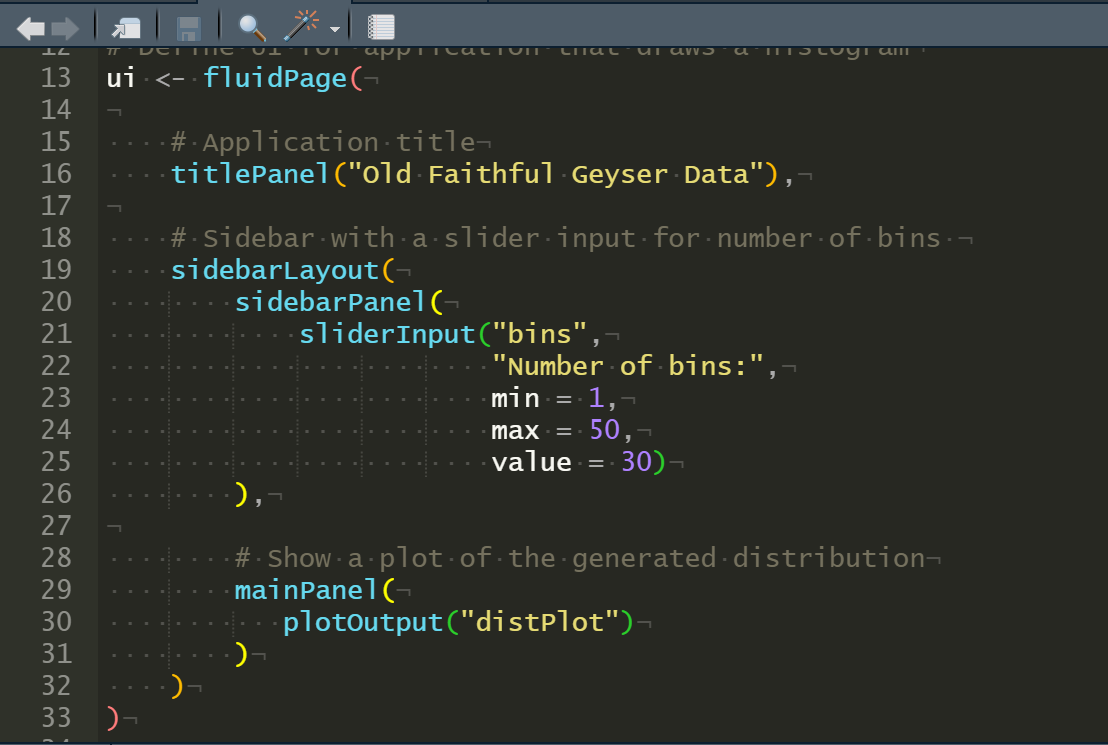This screenshot has width=1108, height=745.
Task: Click the 'max' argument name
Action: [x=515, y=430]
